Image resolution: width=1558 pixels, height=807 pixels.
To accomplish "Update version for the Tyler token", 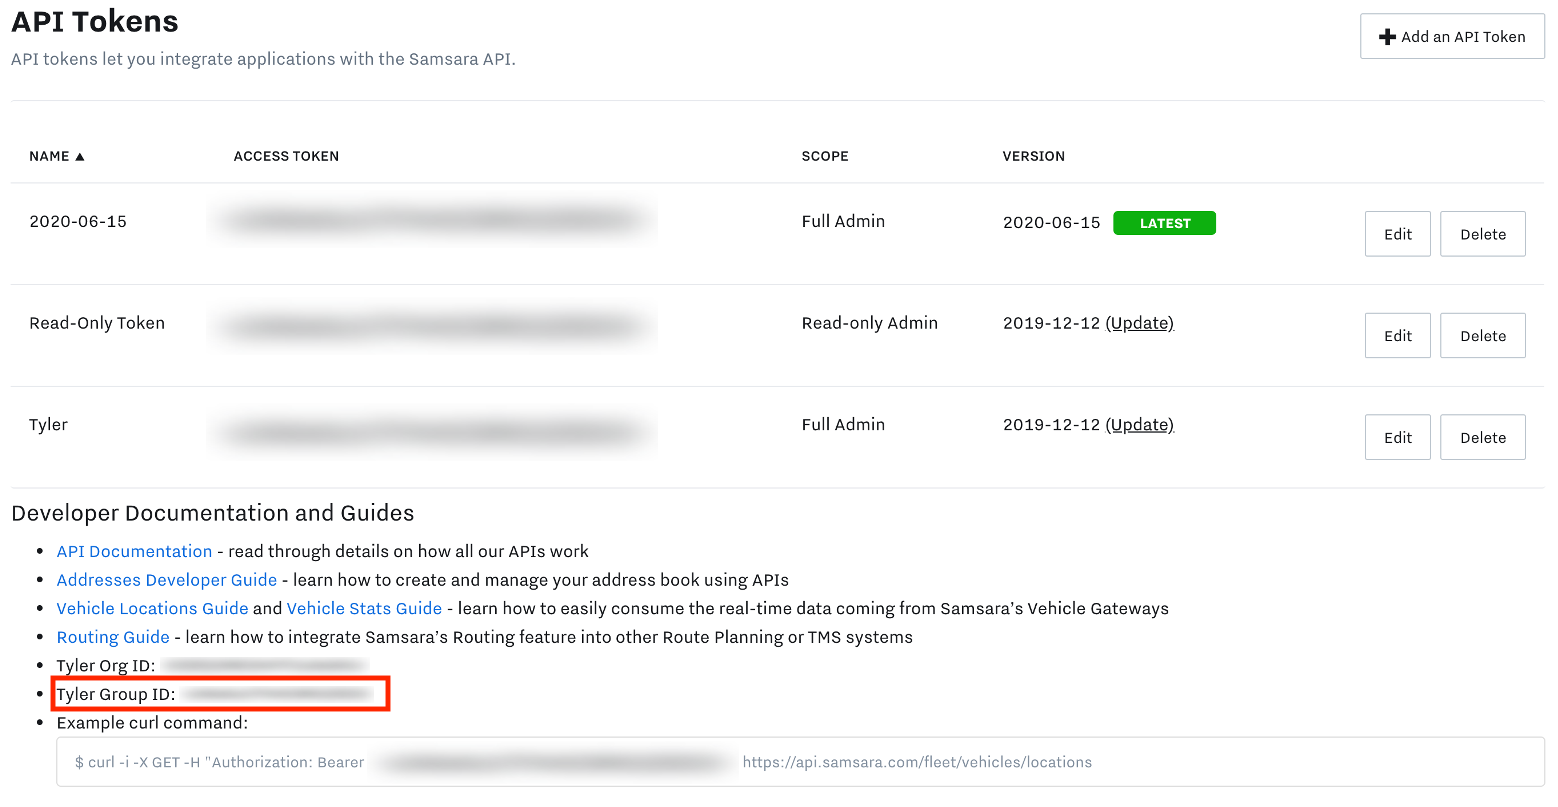I will [x=1139, y=425].
